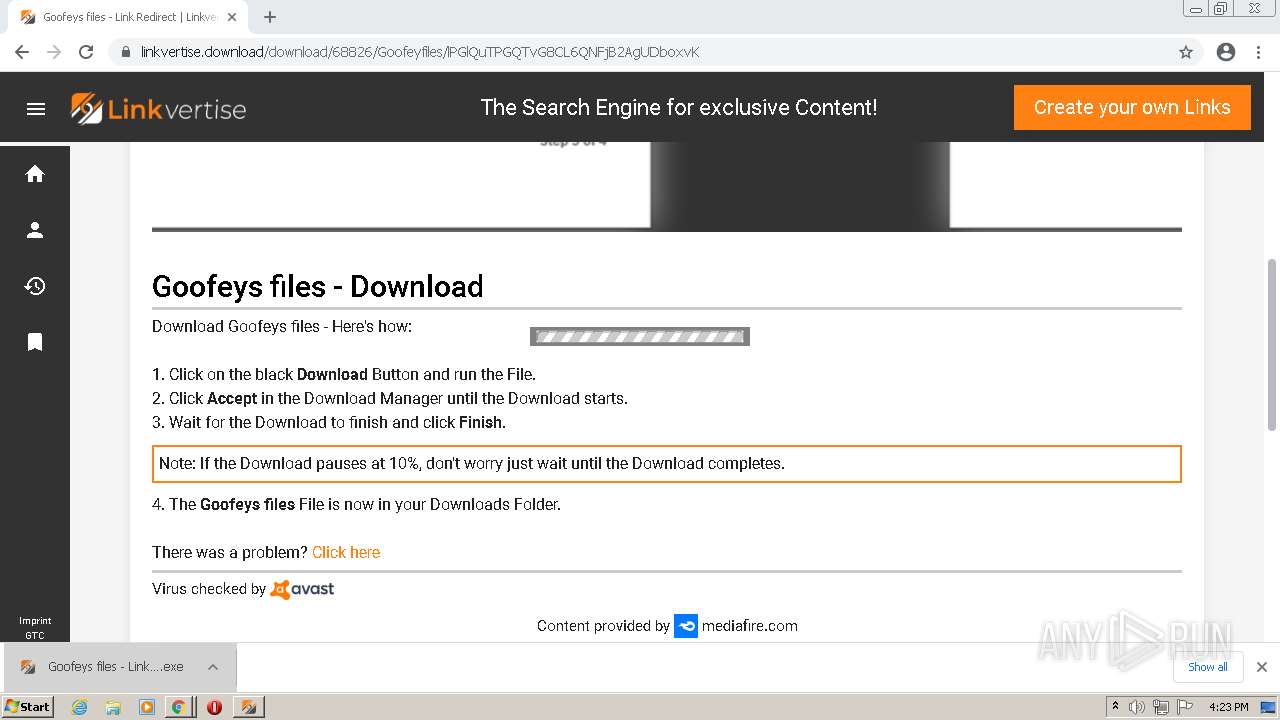Click the Windows Start button
This screenshot has width=1280, height=720.
[27, 706]
